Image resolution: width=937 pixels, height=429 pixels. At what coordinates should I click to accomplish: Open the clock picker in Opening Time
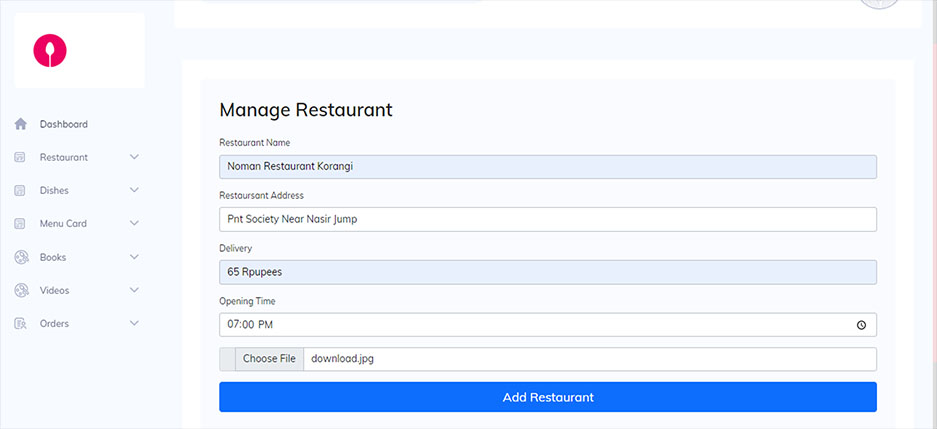[861, 325]
